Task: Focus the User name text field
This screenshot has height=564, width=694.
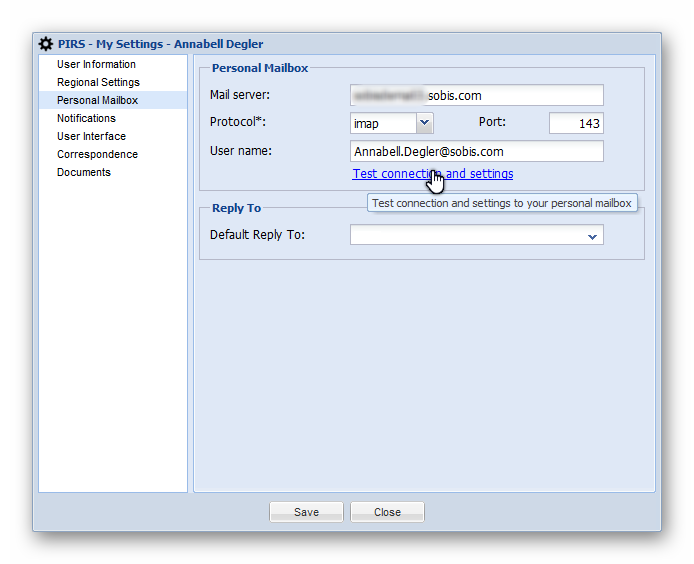Action: (476, 151)
